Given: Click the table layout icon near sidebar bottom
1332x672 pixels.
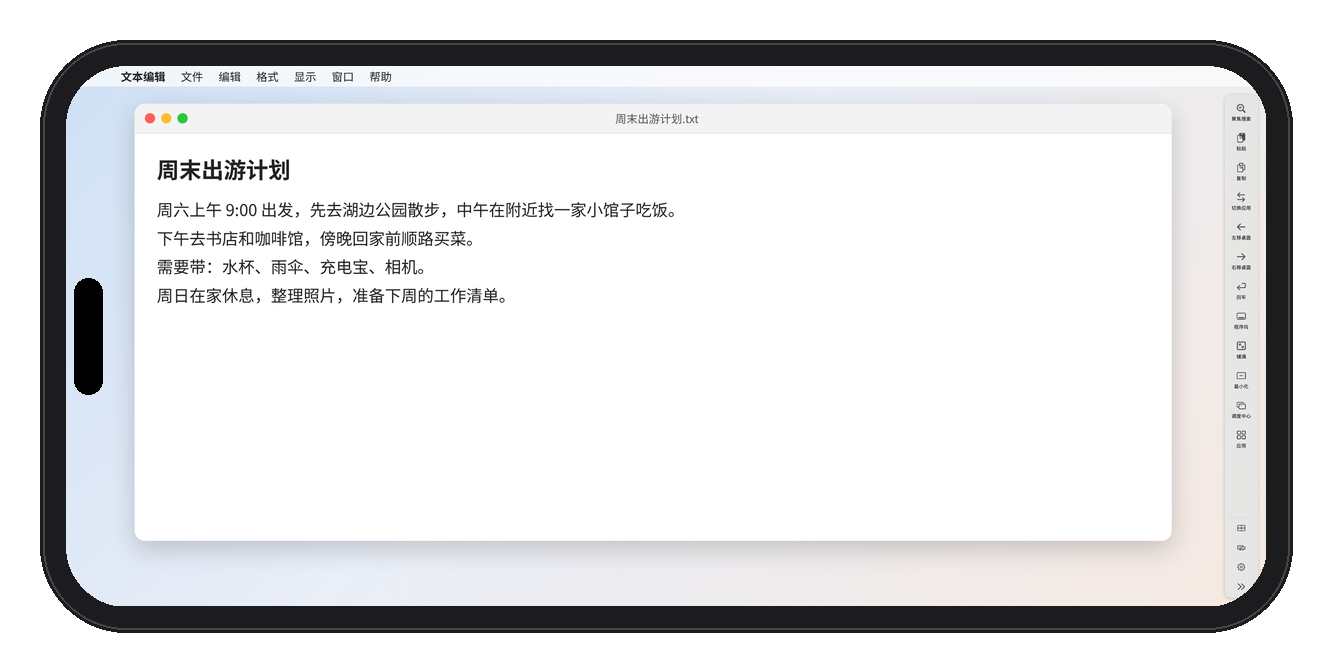Looking at the screenshot, I should tap(1241, 528).
